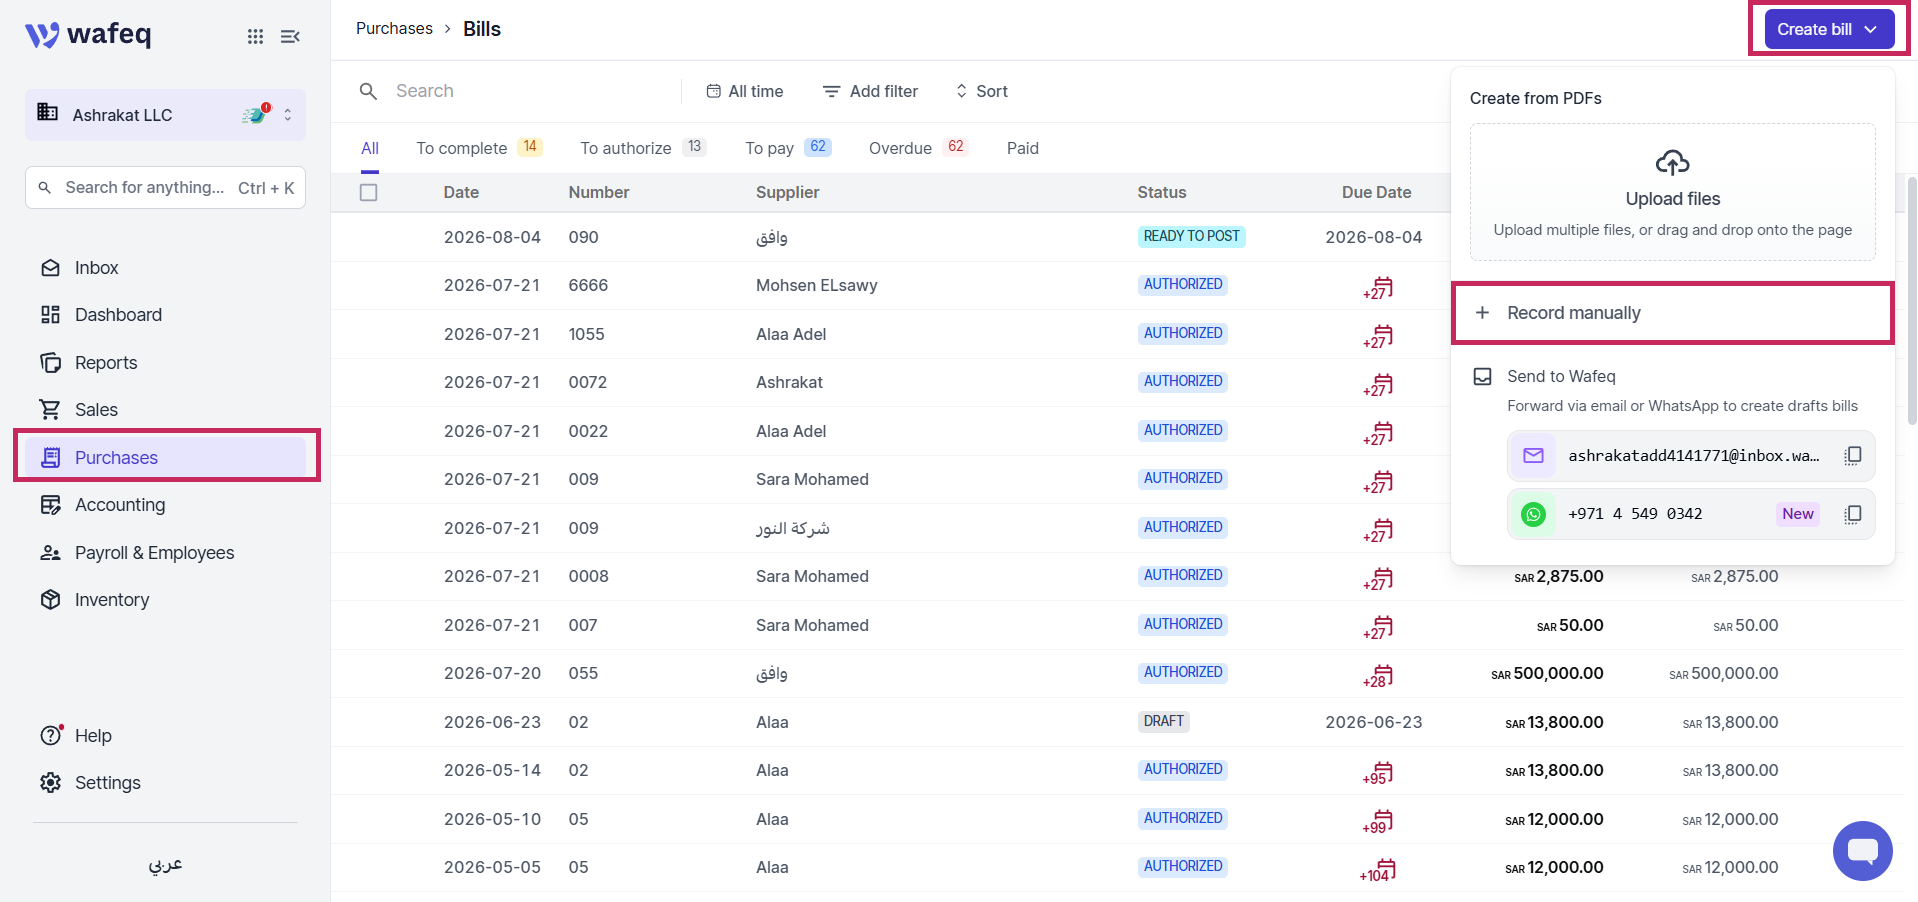Expand the Ashrakat LLC organization switcher
The width and height of the screenshot is (1918, 902).
(166, 115)
